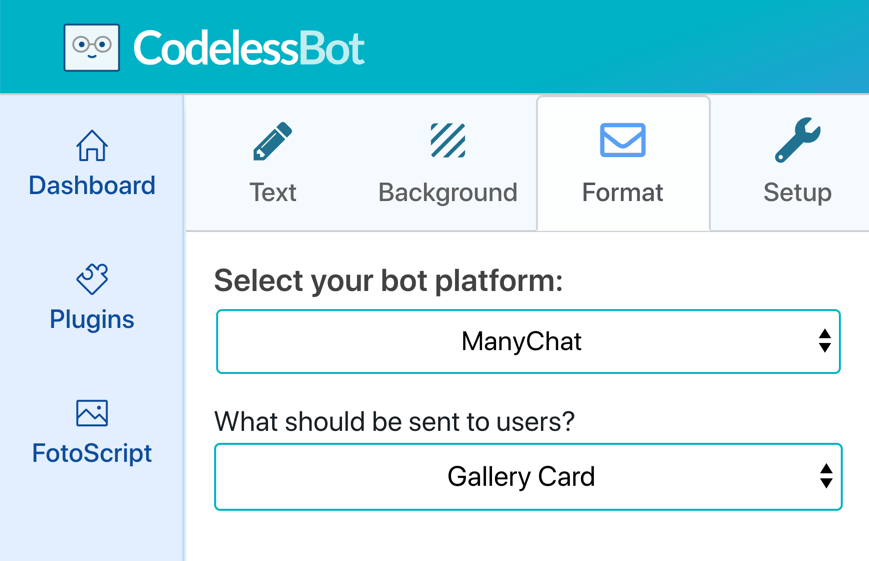Open the ManyChat bot platform dropdown

tap(528, 341)
